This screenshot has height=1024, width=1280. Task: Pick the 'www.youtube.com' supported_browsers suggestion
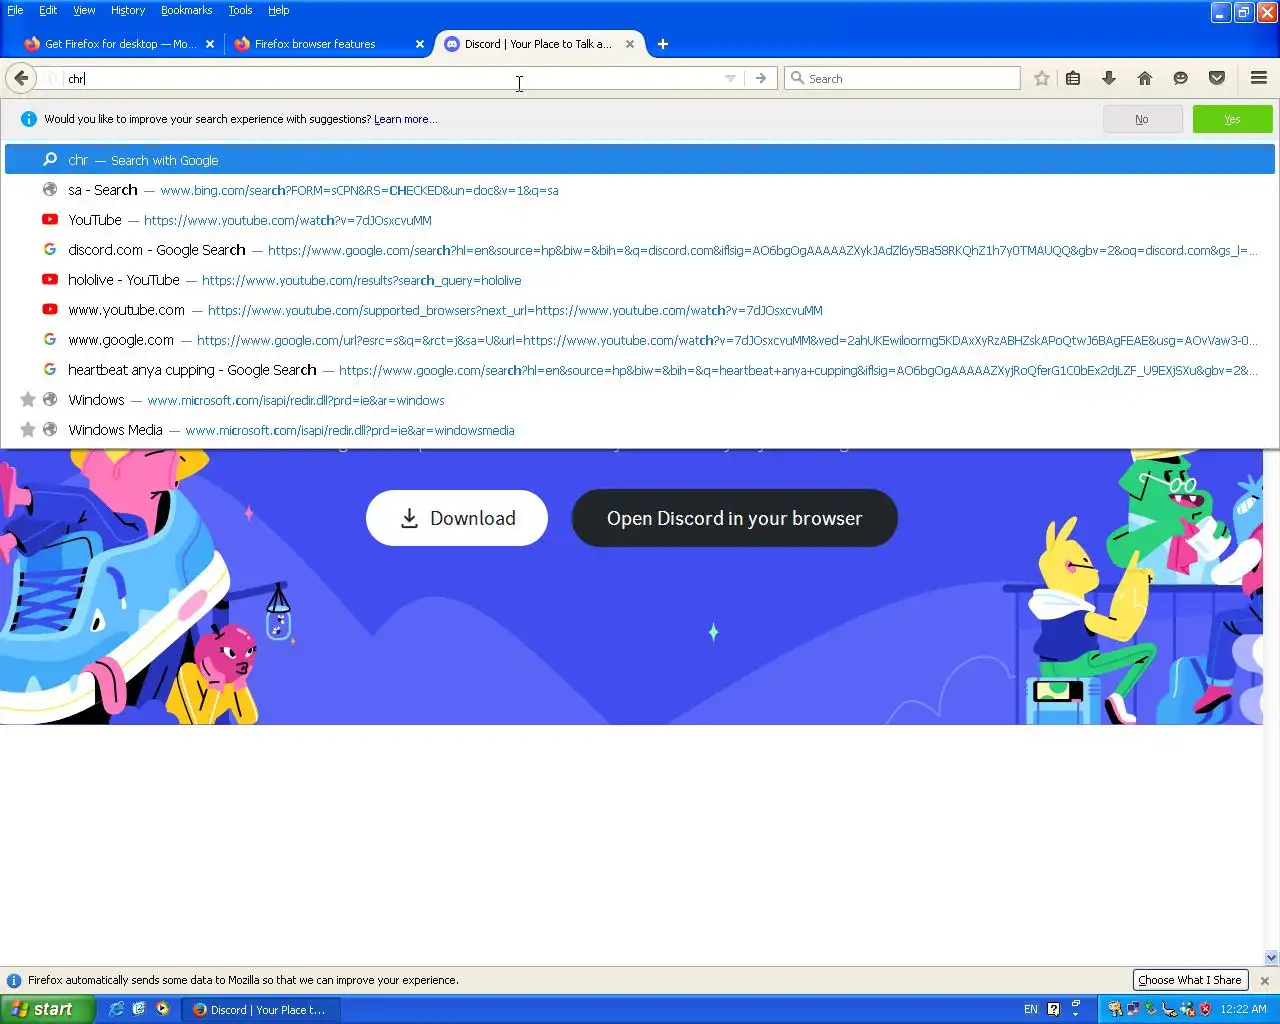pos(640,310)
